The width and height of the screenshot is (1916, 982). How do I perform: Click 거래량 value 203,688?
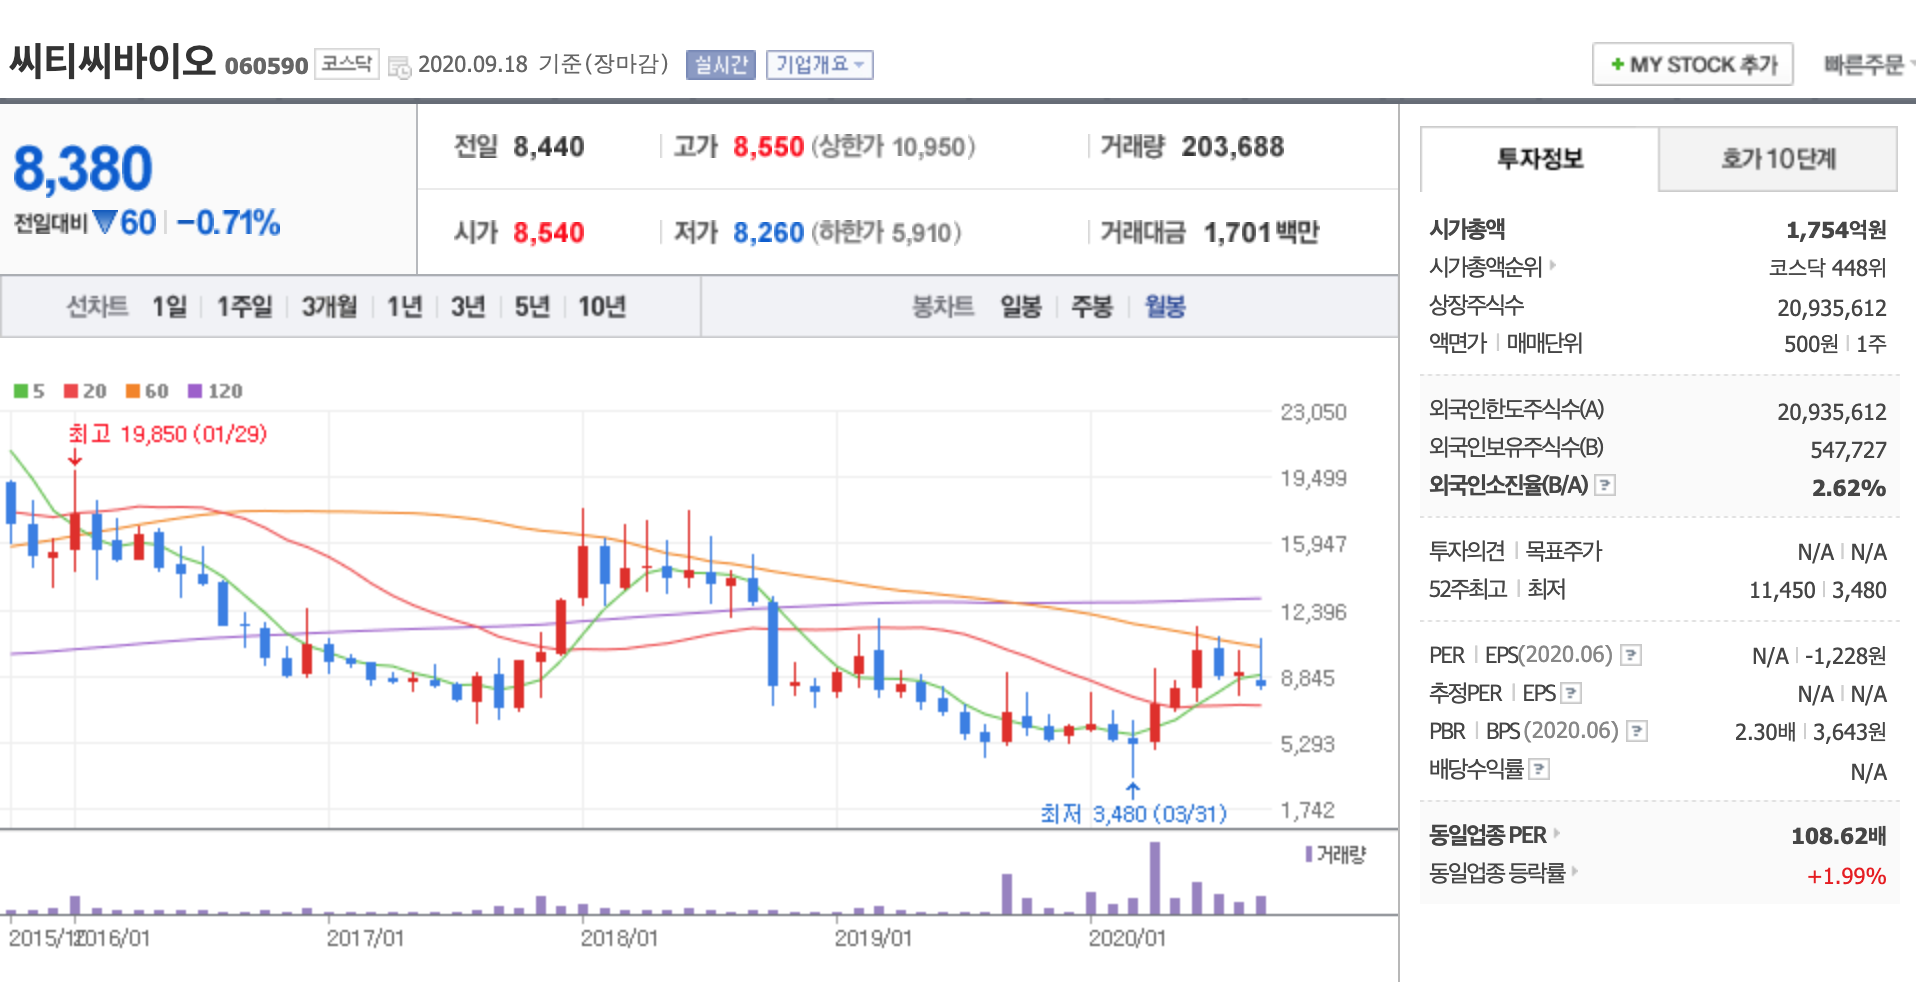pyautogui.click(x=1232, y=147)
